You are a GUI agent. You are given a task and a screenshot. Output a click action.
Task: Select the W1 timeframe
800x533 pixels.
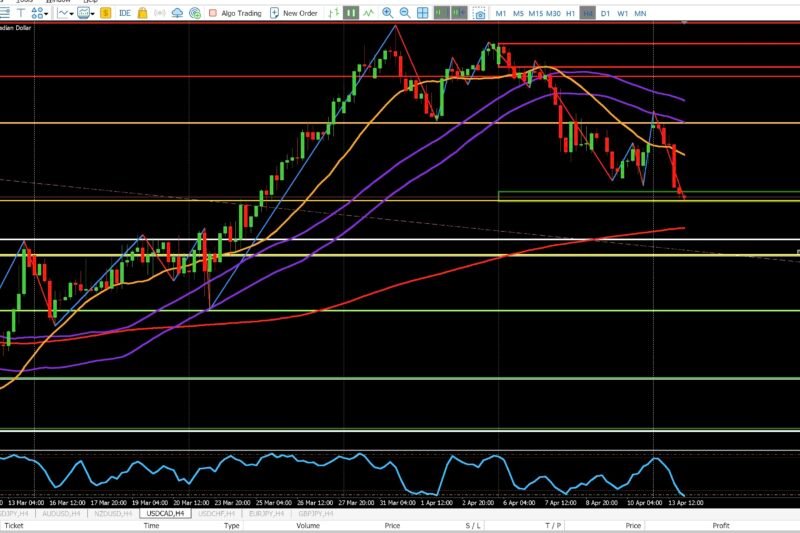[x=622, y=14]
